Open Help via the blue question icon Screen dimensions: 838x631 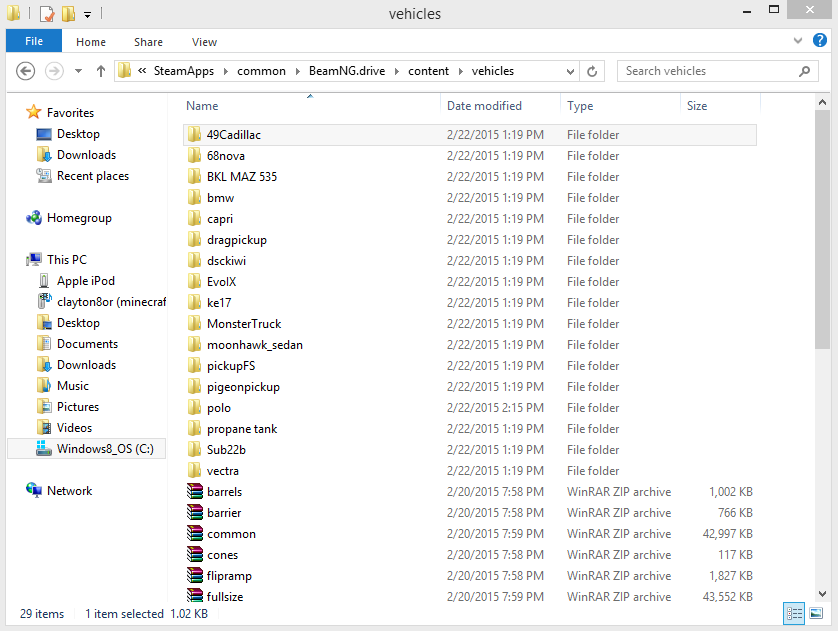coord(819,40)
